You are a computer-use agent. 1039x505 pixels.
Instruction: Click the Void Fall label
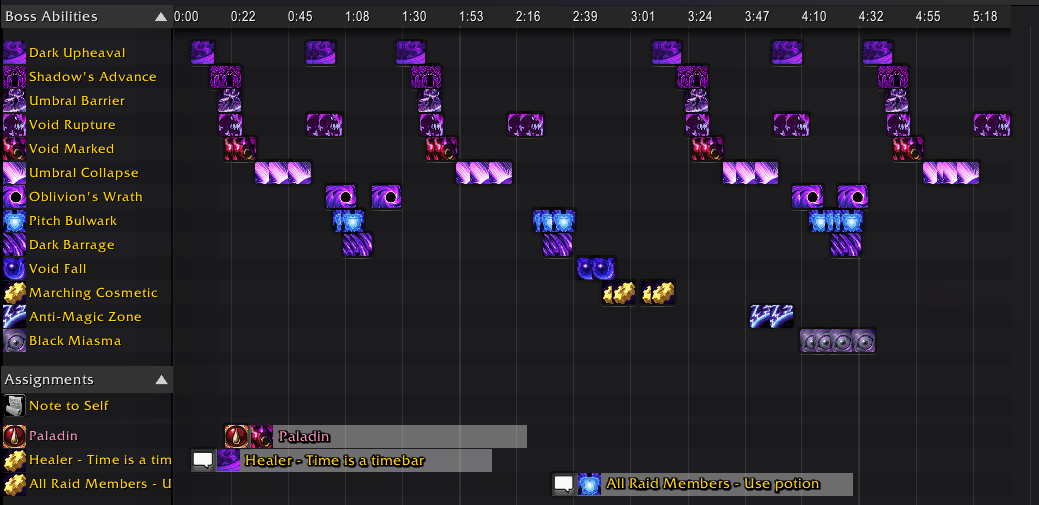click(58, 268)
